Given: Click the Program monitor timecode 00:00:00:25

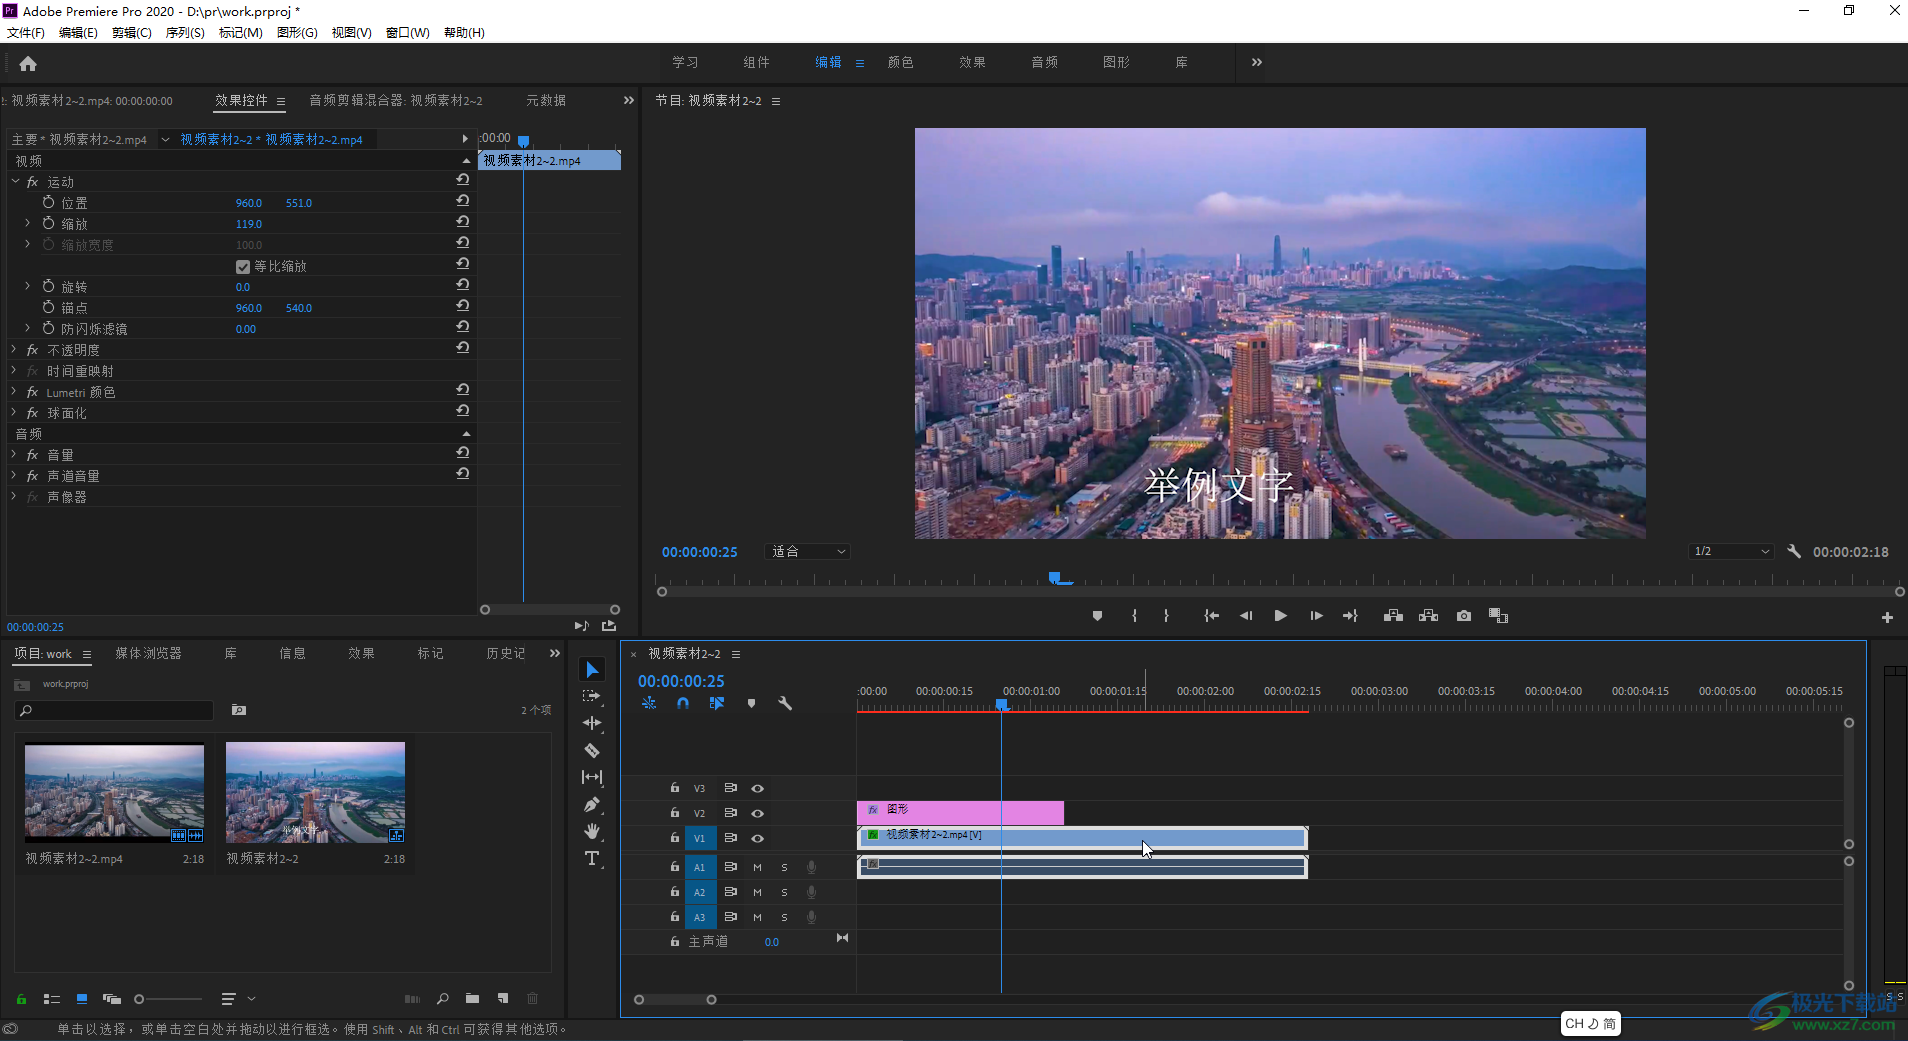Looking at the screenshot, I should point(699,552).
